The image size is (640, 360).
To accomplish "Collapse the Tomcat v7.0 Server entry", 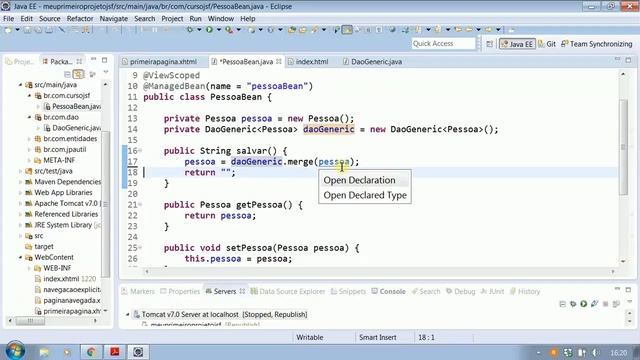I will click(x=127, y=315).
